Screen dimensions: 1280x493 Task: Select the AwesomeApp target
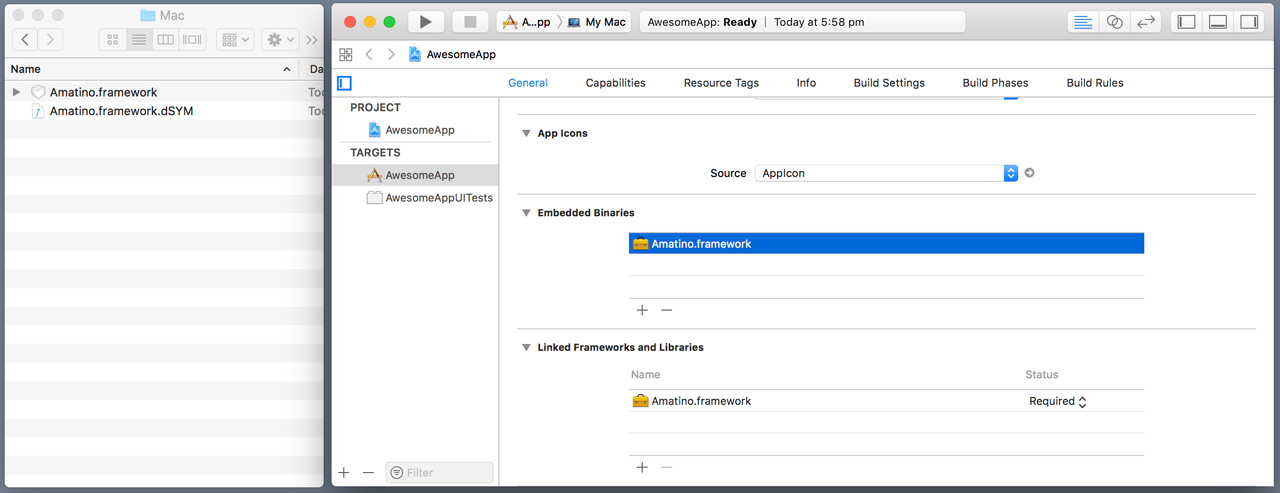(415, 175)
